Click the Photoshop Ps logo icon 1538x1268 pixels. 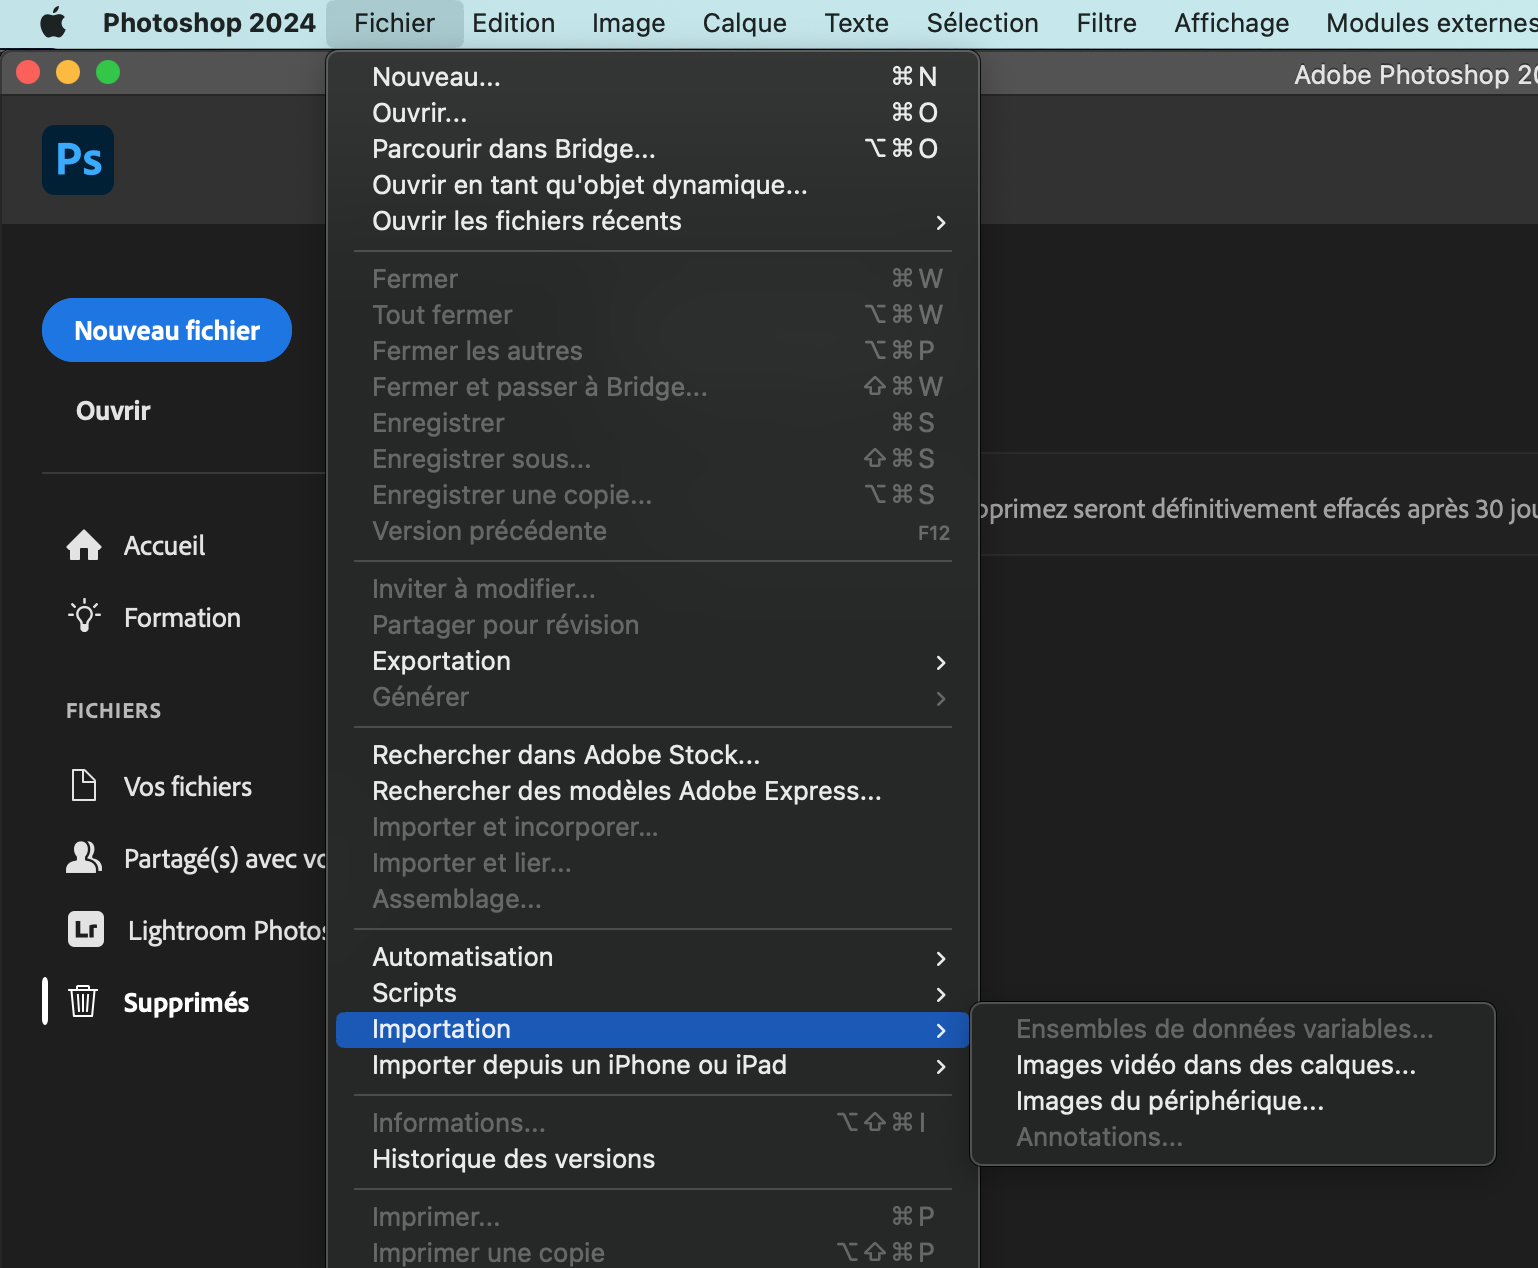point(78,160)
